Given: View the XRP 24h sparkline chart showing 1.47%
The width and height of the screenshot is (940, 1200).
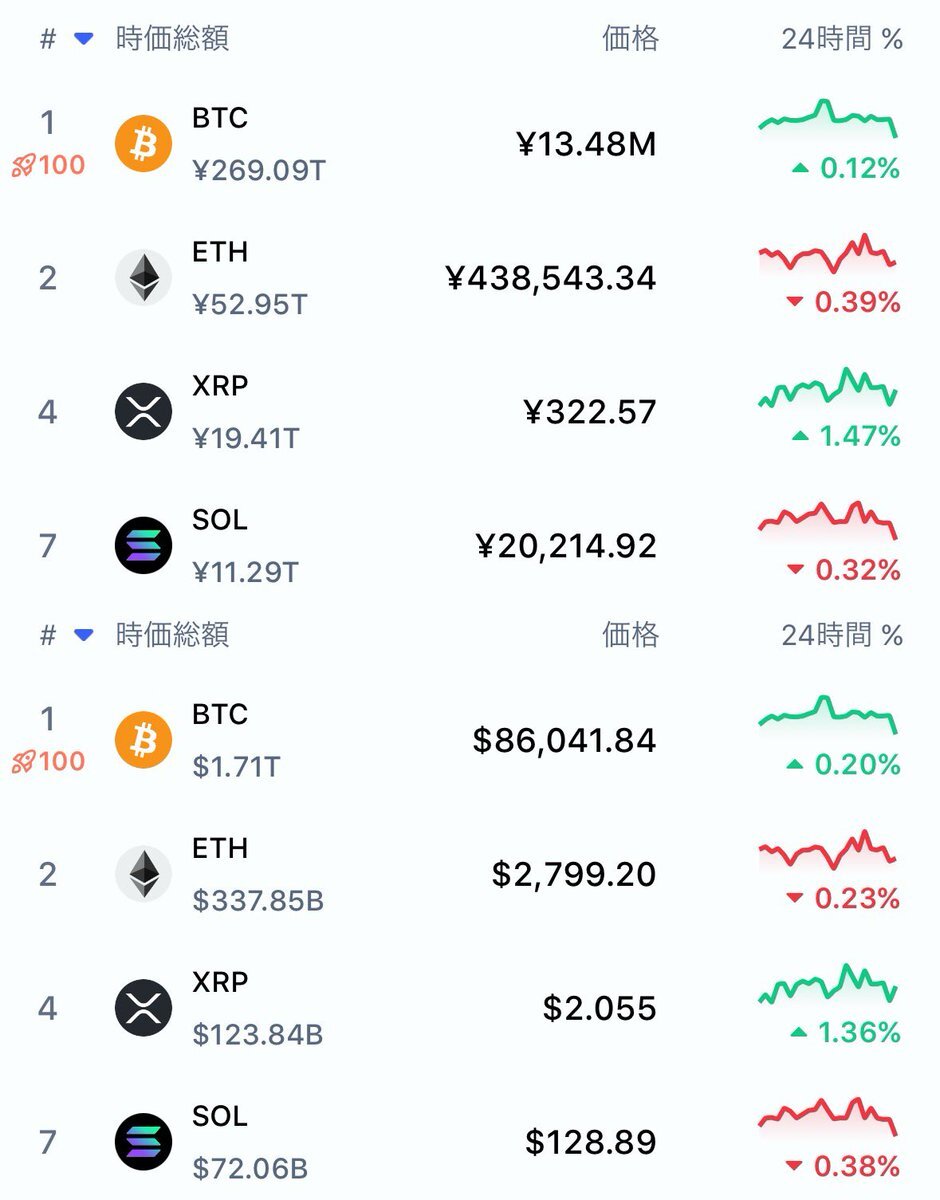Looking at the screenshot, I should [x=828, y=388].
